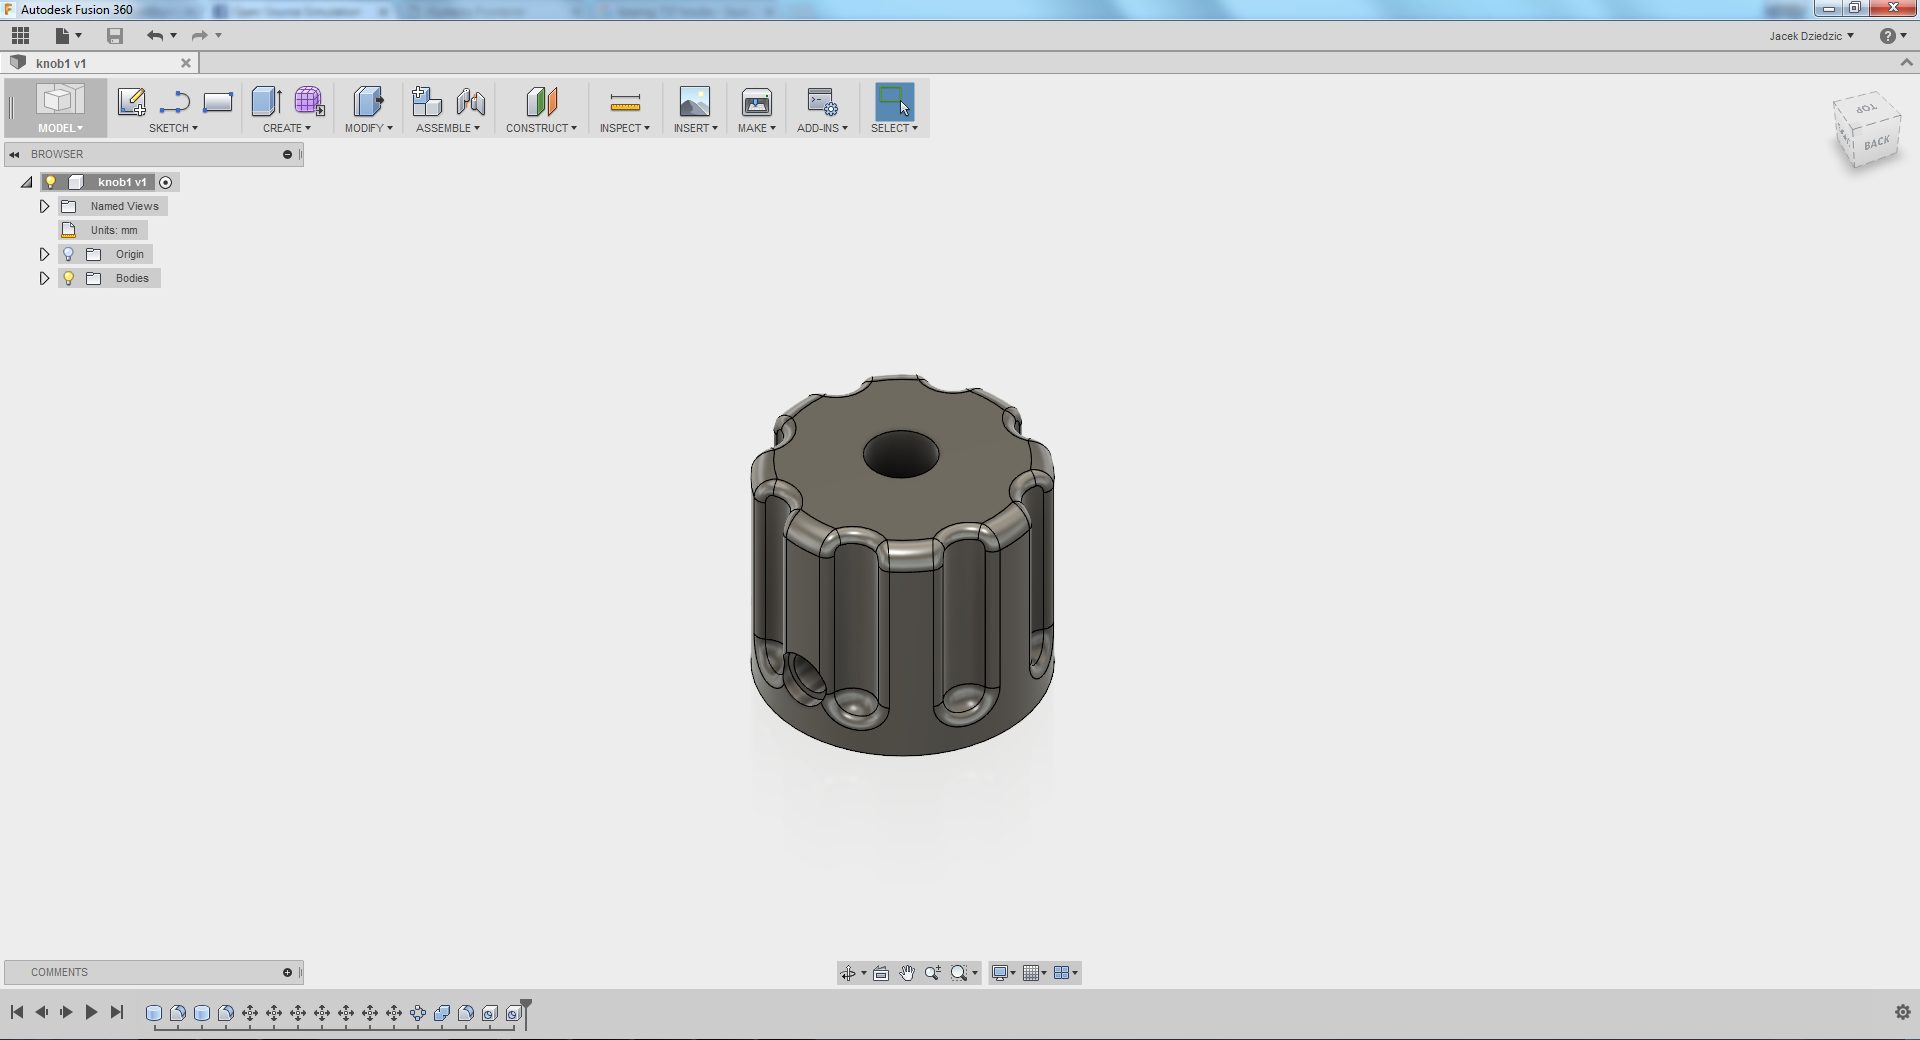Open the MODIFY menu
This screenshot has height=1040, width=1920.
(x=368, y=128)
